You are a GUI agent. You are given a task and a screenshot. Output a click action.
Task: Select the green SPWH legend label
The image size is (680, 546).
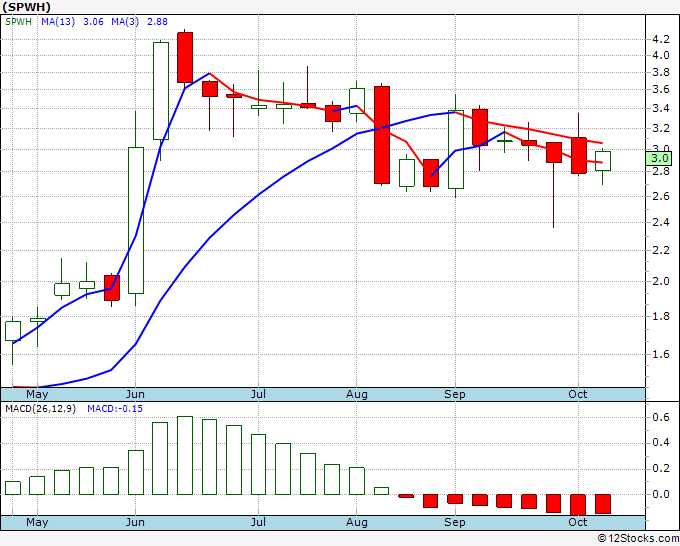tap(18, 22)
